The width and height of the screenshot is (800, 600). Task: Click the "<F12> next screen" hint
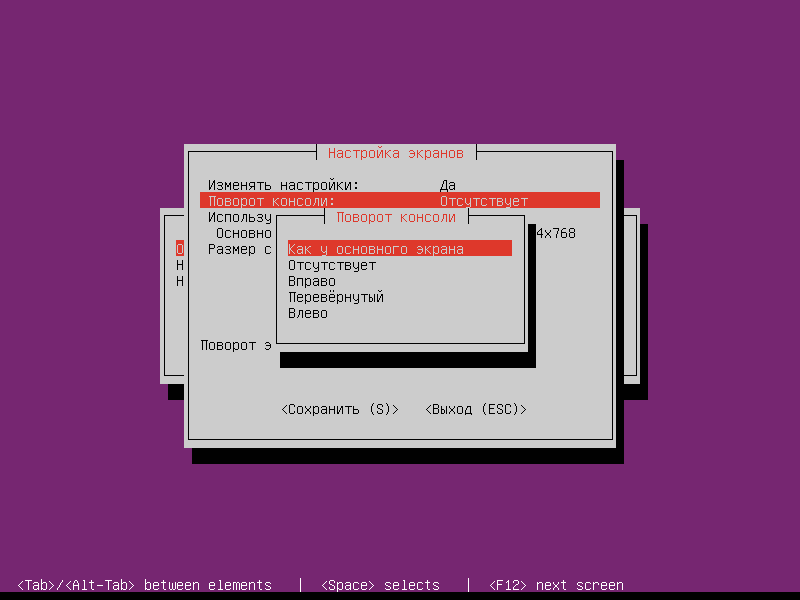click(x=556, y=585)
